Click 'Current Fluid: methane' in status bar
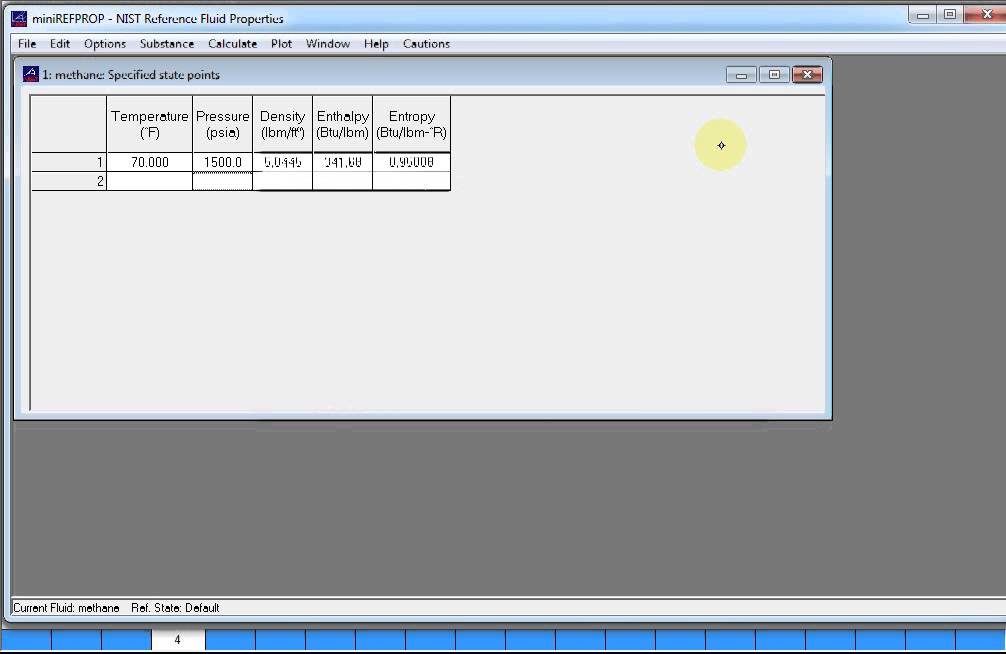 (66, 608)
